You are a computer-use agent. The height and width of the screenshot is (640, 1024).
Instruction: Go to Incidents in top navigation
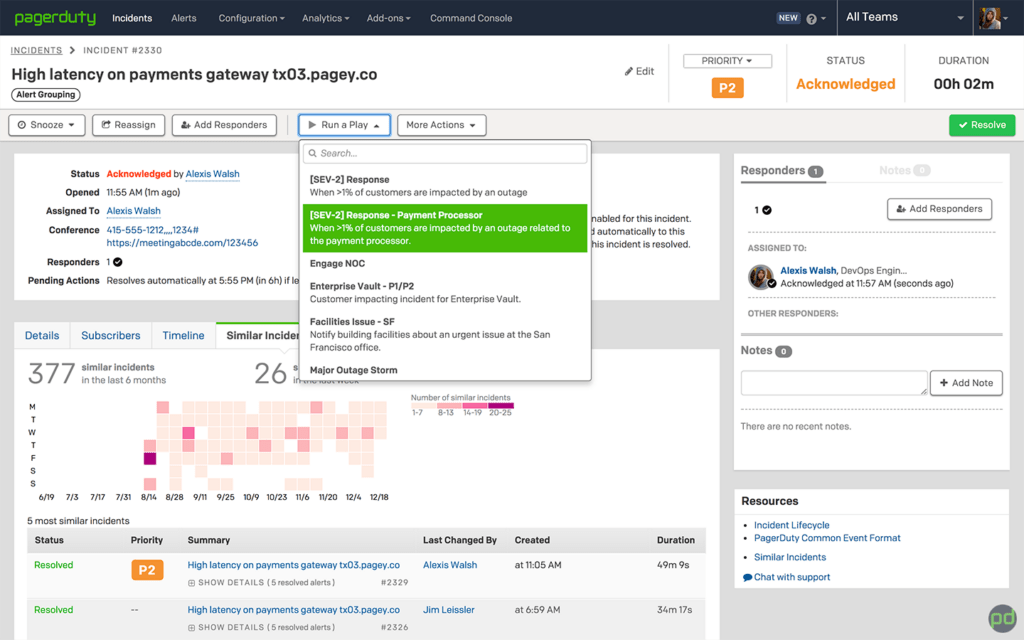(x=132, y=18)
